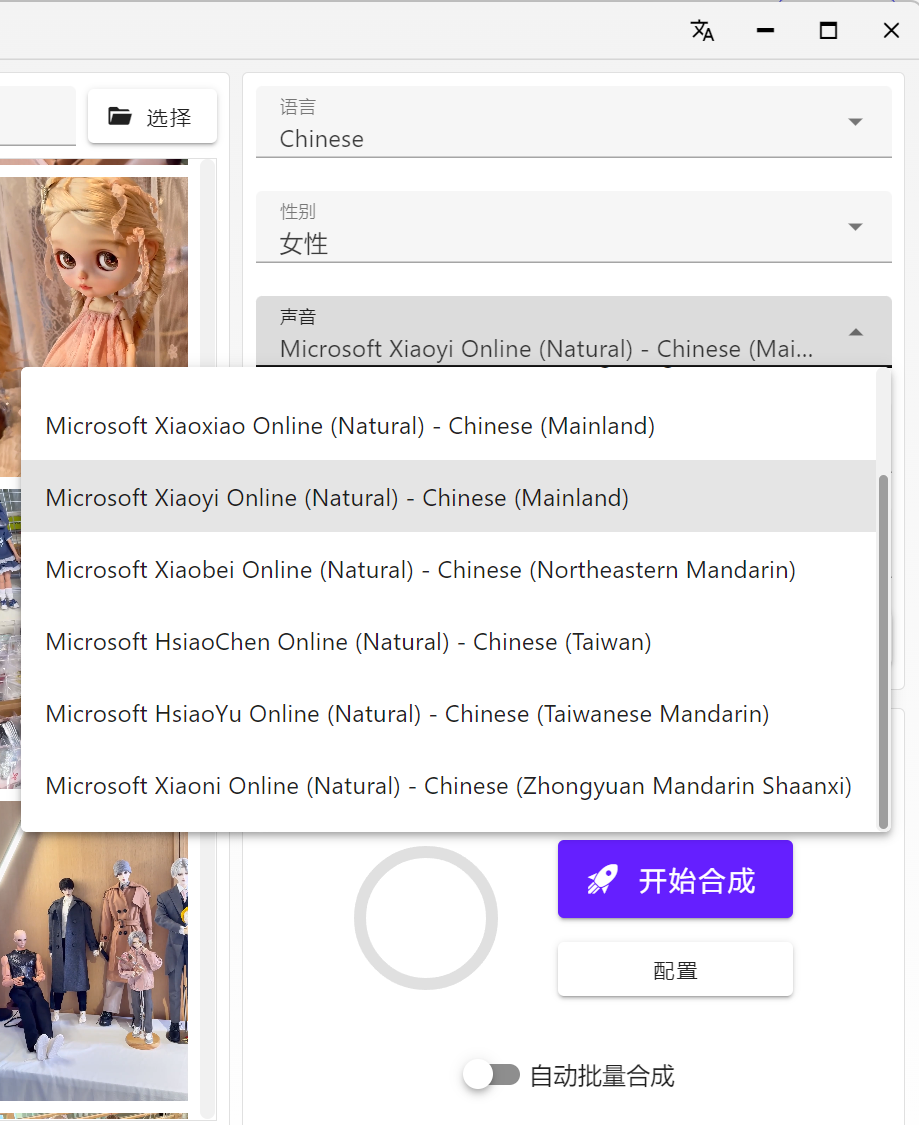Collapse the 声音 voice dropdown arrow
Viewport: 919px width, 1125px height.
coord(855,332)
